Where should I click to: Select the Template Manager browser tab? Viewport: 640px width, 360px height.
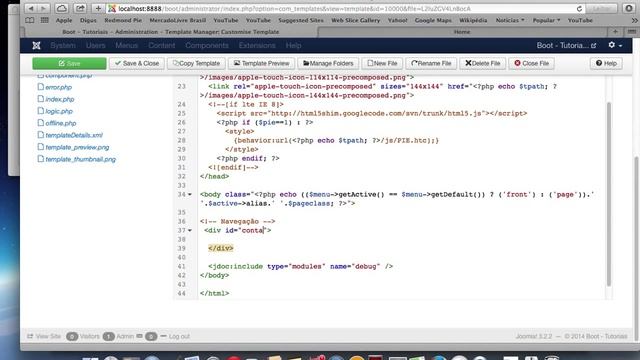[171, 32]
